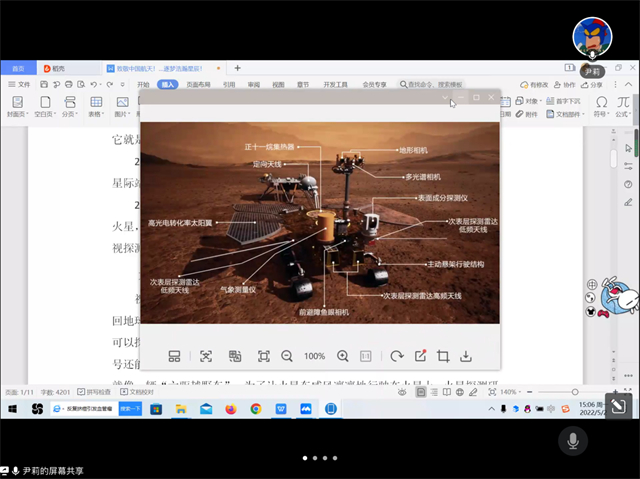Switch to reading view in status bar
Viewport: 640px width, 479px height.
point(447,392)
